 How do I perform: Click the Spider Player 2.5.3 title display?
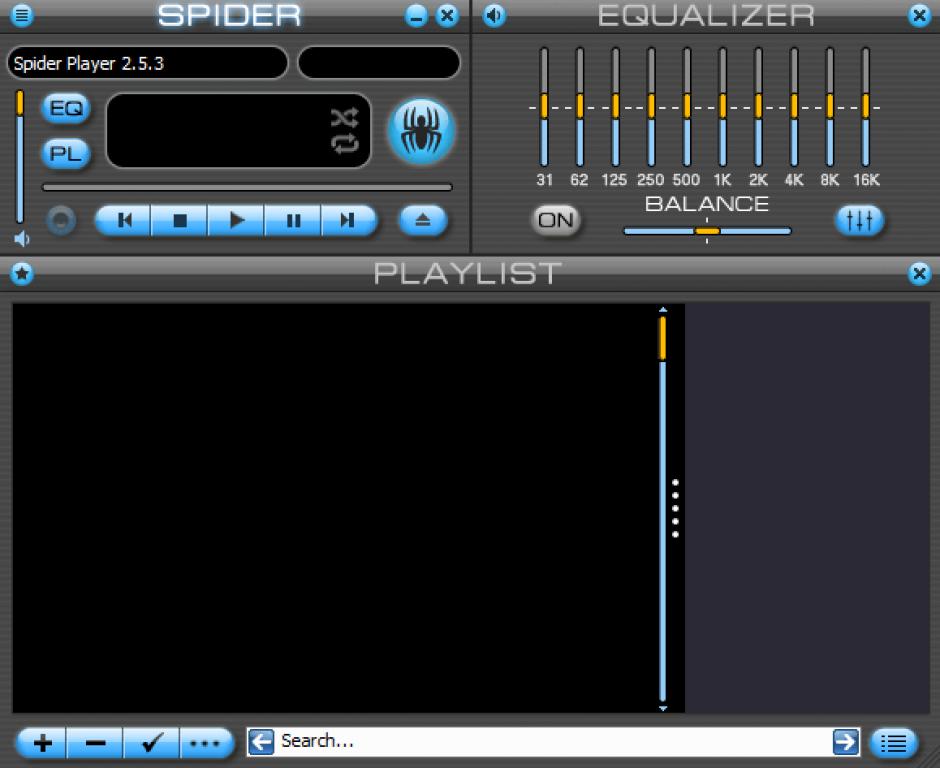(x=147, y=63)
